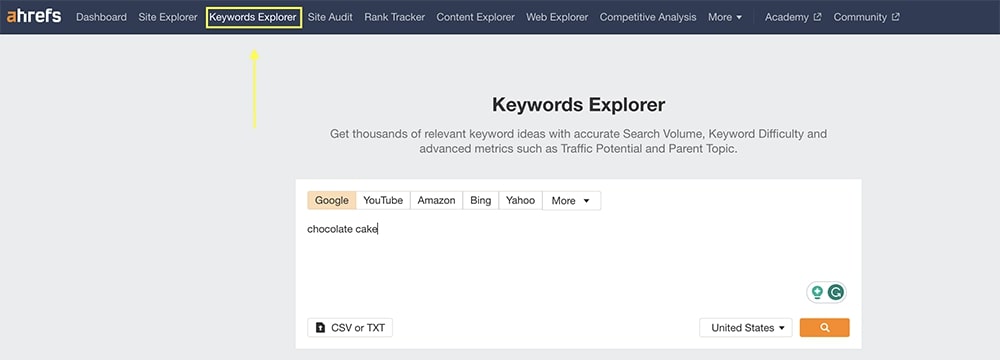Click the Grammarly G icon
This screenshot has width=1000, height=360.
pos(835,292)
